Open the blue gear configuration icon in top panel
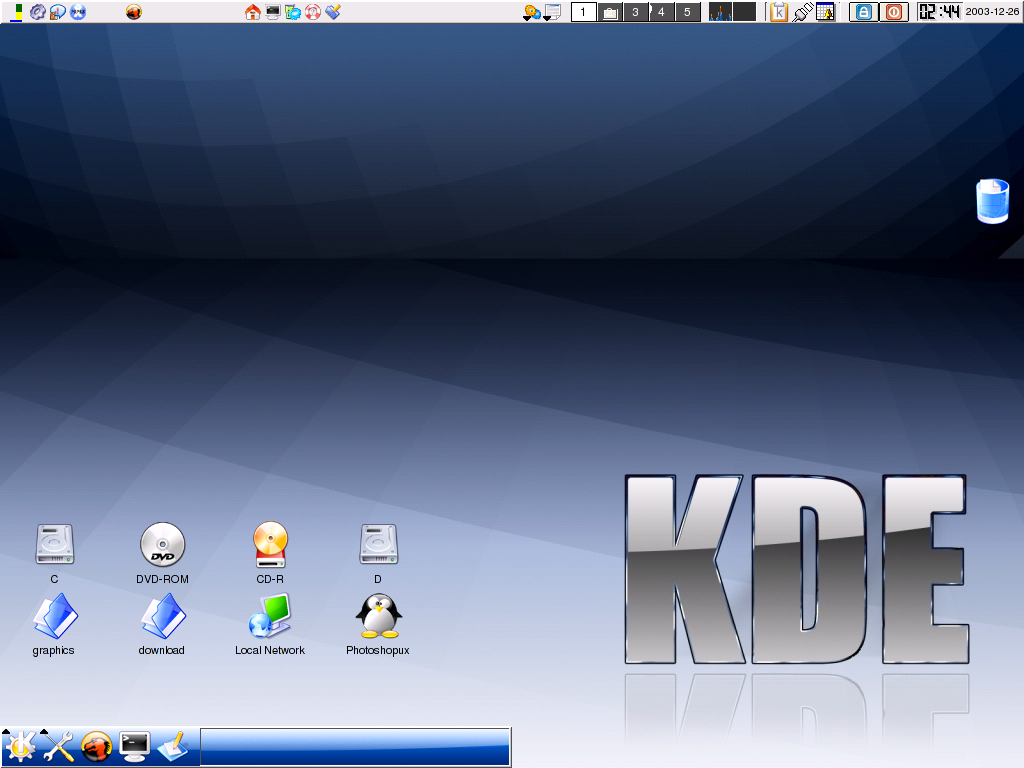This screenshot has width=1024, height=768. [x=38, y=12]
